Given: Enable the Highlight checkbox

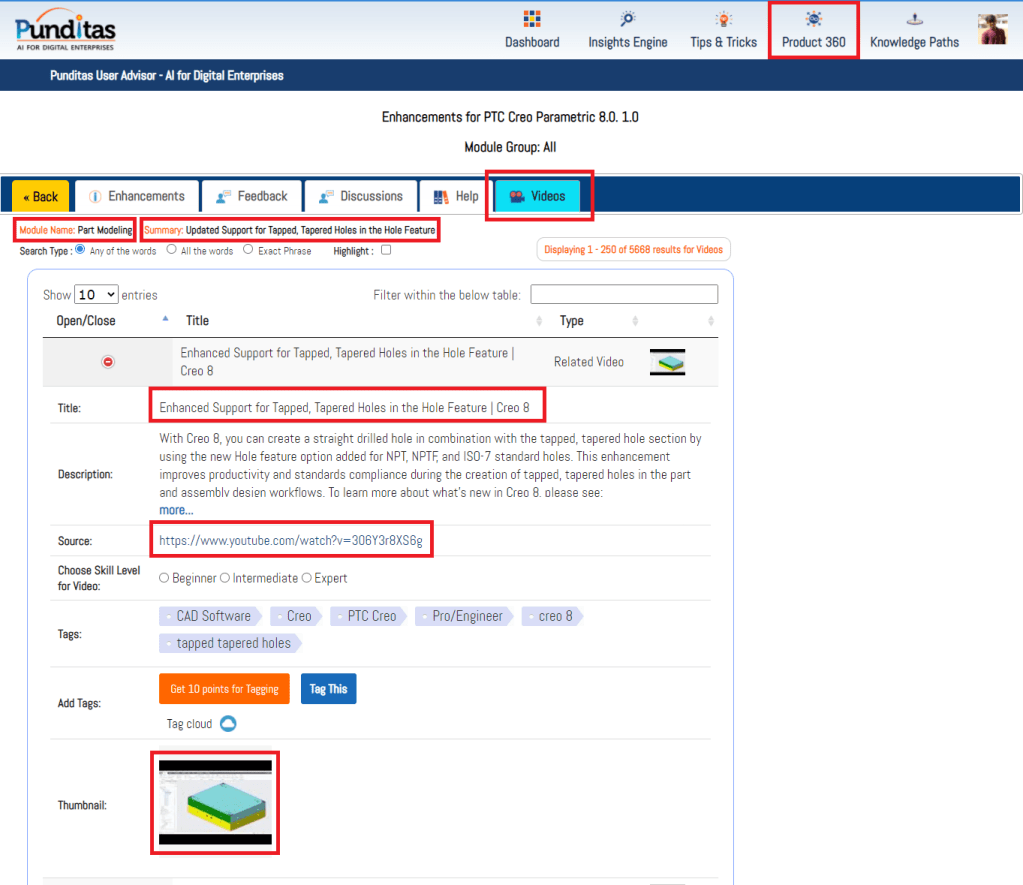Looking at the screenshot, I should (x=386, y=250).
